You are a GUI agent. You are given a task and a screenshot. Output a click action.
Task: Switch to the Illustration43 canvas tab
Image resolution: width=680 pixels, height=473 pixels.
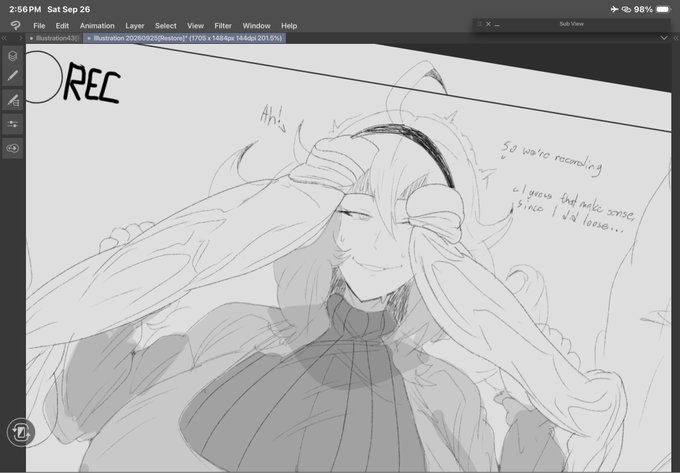(54, 38)
